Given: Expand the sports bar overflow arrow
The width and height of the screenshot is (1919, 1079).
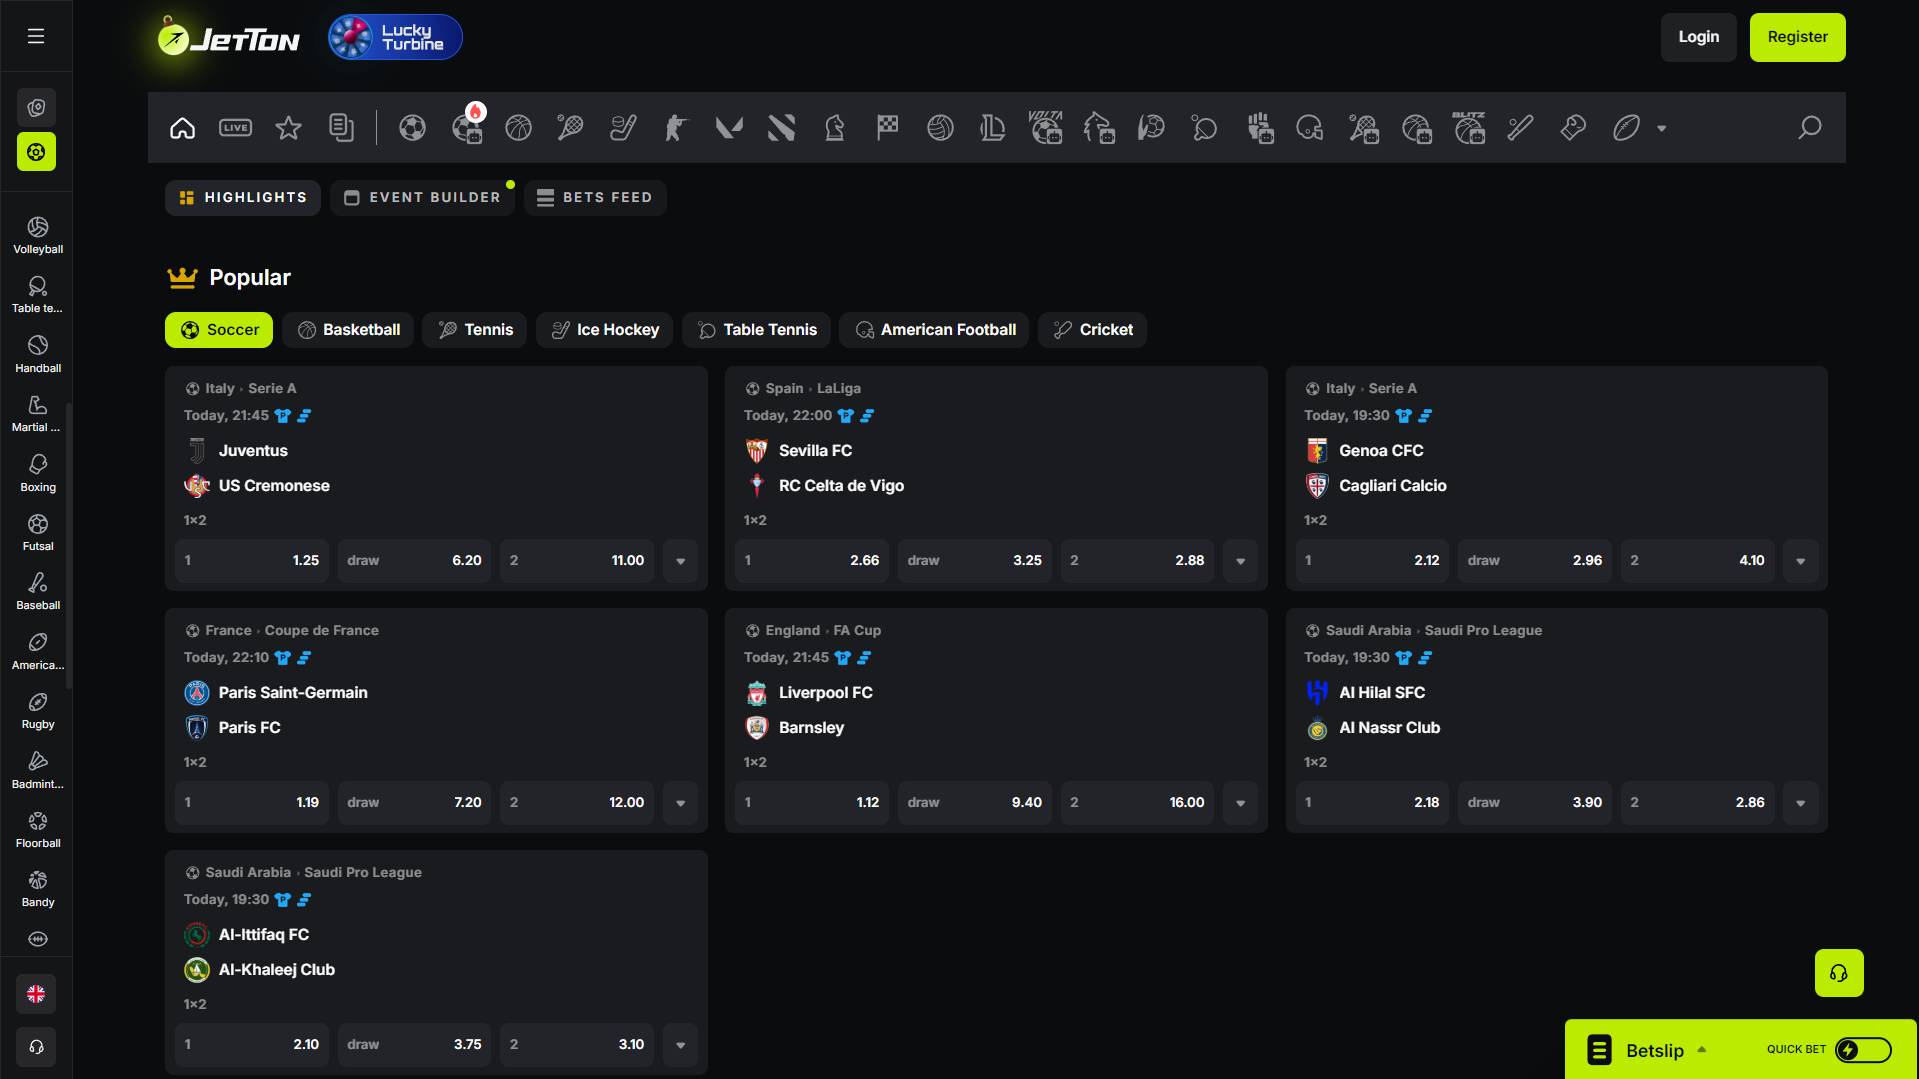Looking at the screenshot, I should coord(1661,128).
